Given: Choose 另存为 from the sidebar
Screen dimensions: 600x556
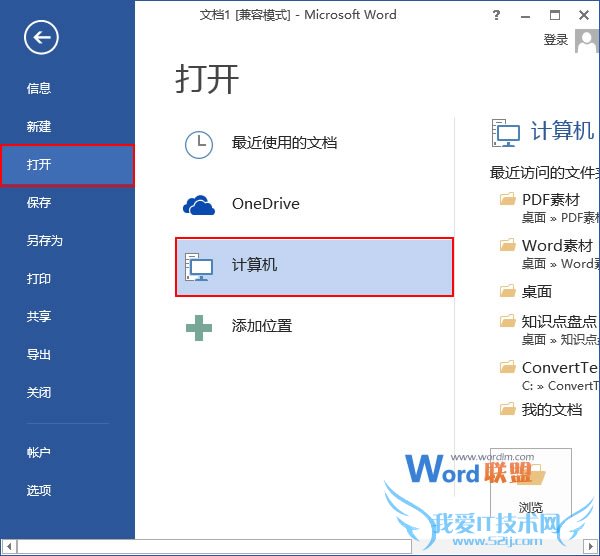Looking at the screenshot, I should click(x=44, y=240).
